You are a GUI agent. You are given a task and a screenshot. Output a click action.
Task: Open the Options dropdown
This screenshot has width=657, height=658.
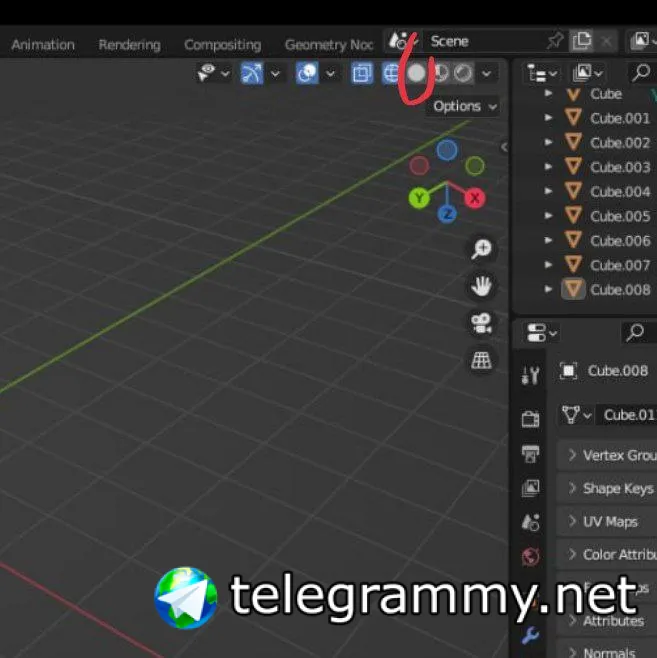[x=464, y=107]
